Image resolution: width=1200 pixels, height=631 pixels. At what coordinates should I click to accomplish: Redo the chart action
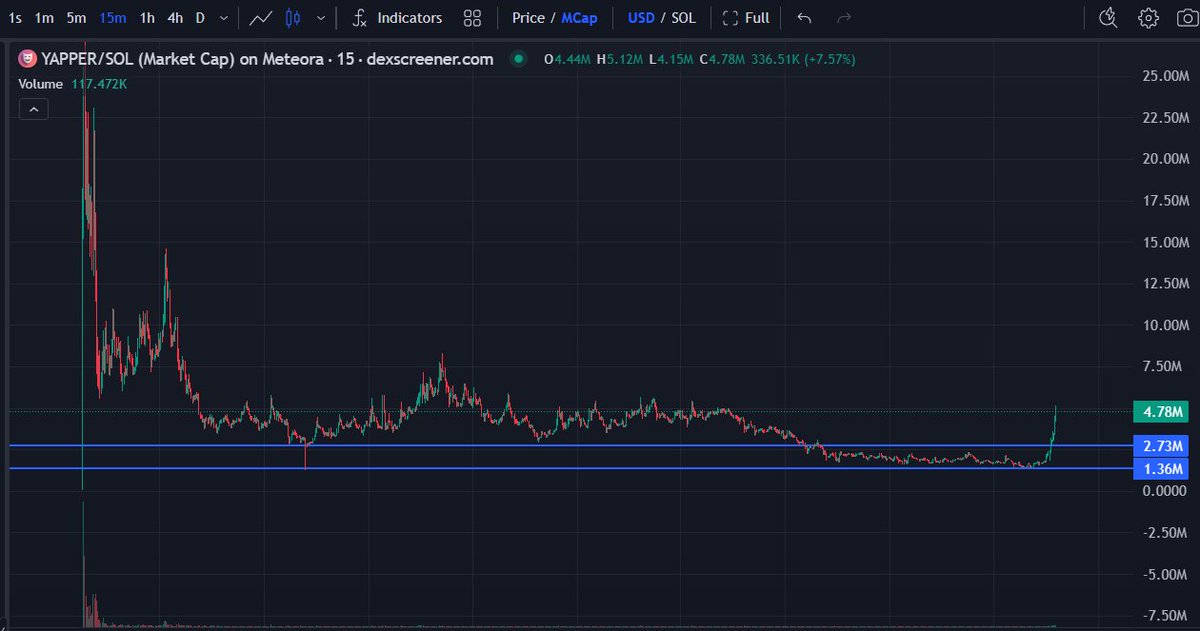pos(843,18)
